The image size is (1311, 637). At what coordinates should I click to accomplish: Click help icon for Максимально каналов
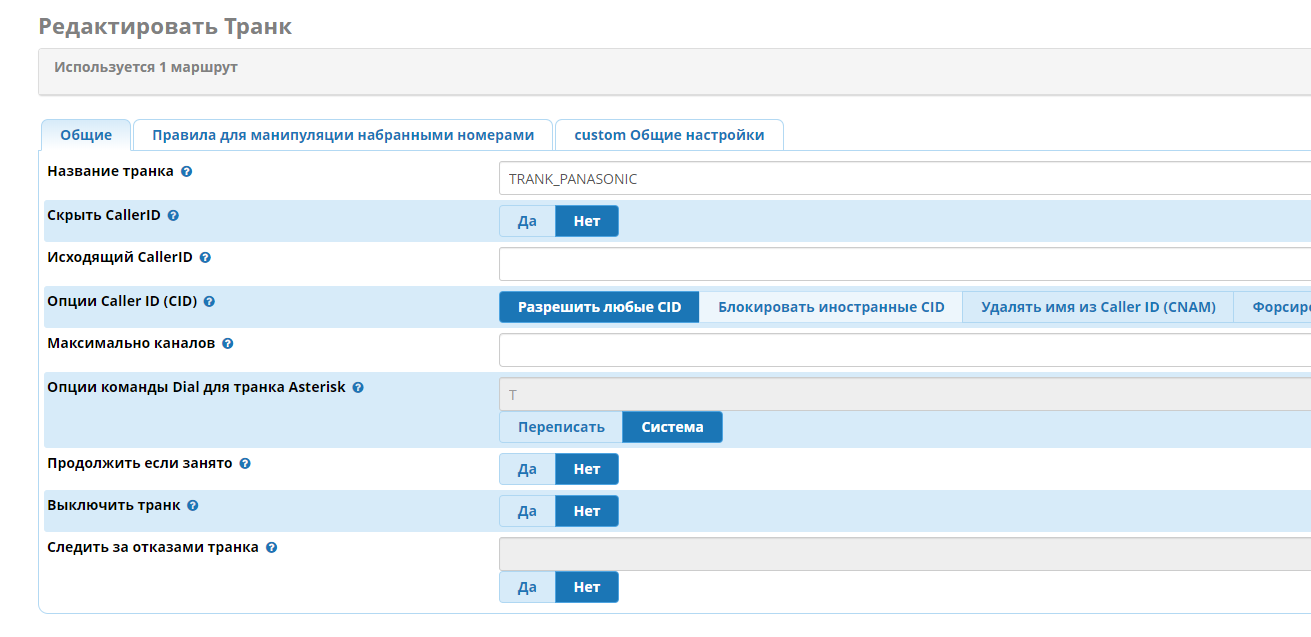227,344
